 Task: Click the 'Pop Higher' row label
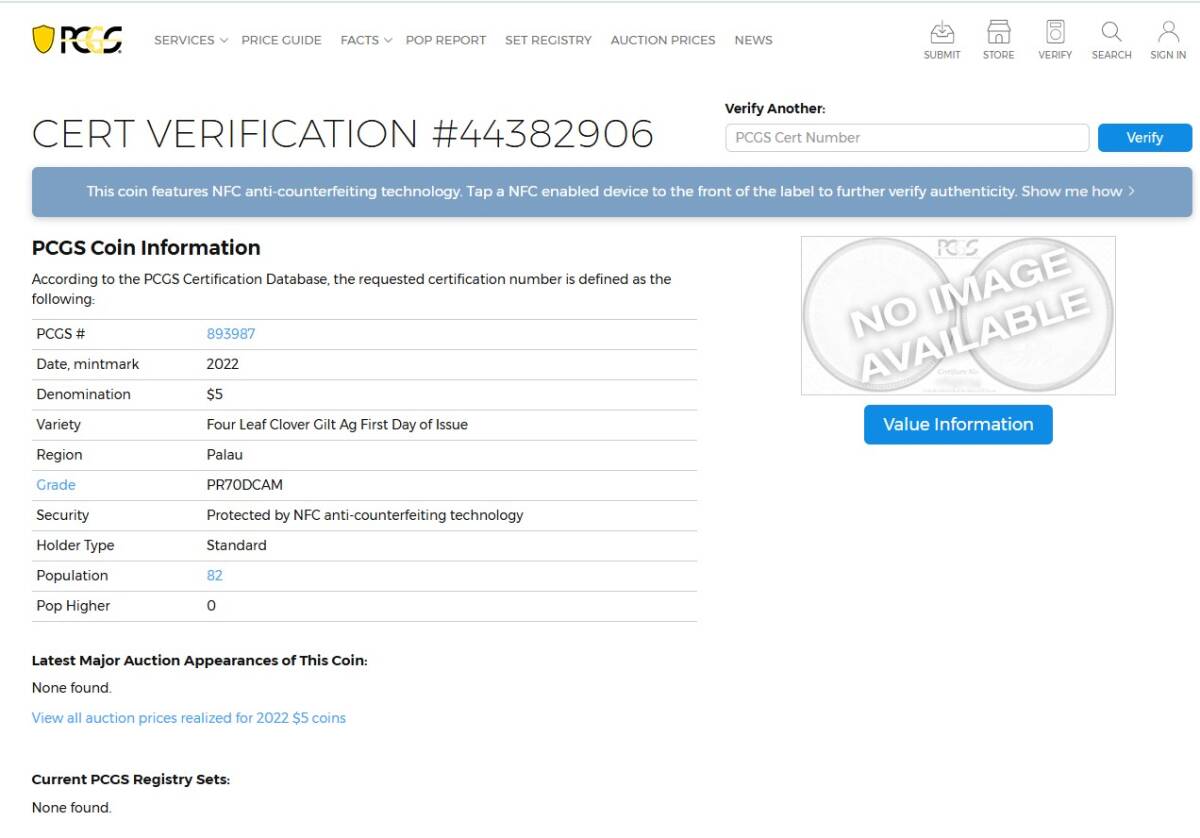tap(73, 606)
